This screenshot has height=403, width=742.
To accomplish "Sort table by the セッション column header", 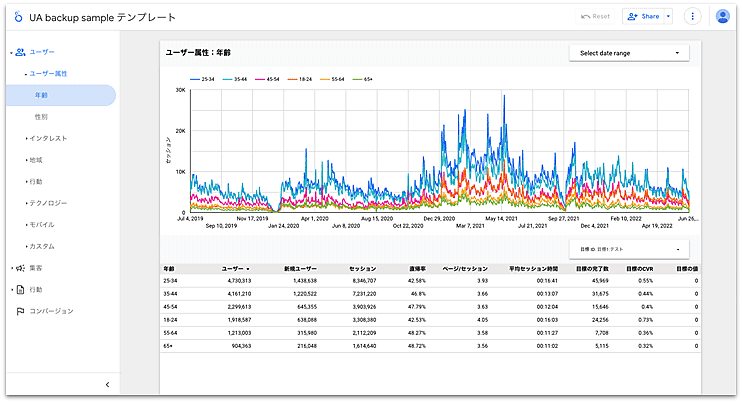I will coord(362,269).
